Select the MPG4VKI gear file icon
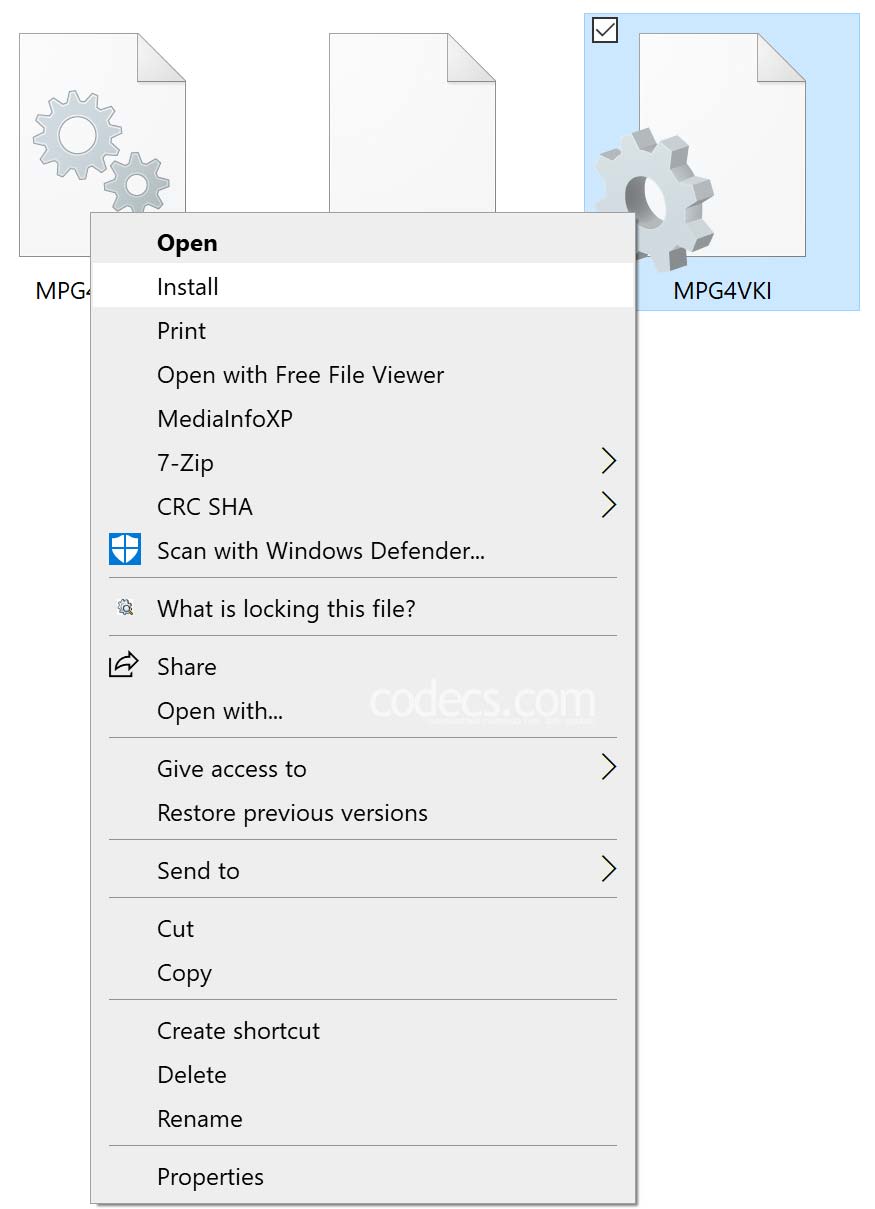Image resolution: width=875 pixels, height=1209 pixels. (700, 150)
